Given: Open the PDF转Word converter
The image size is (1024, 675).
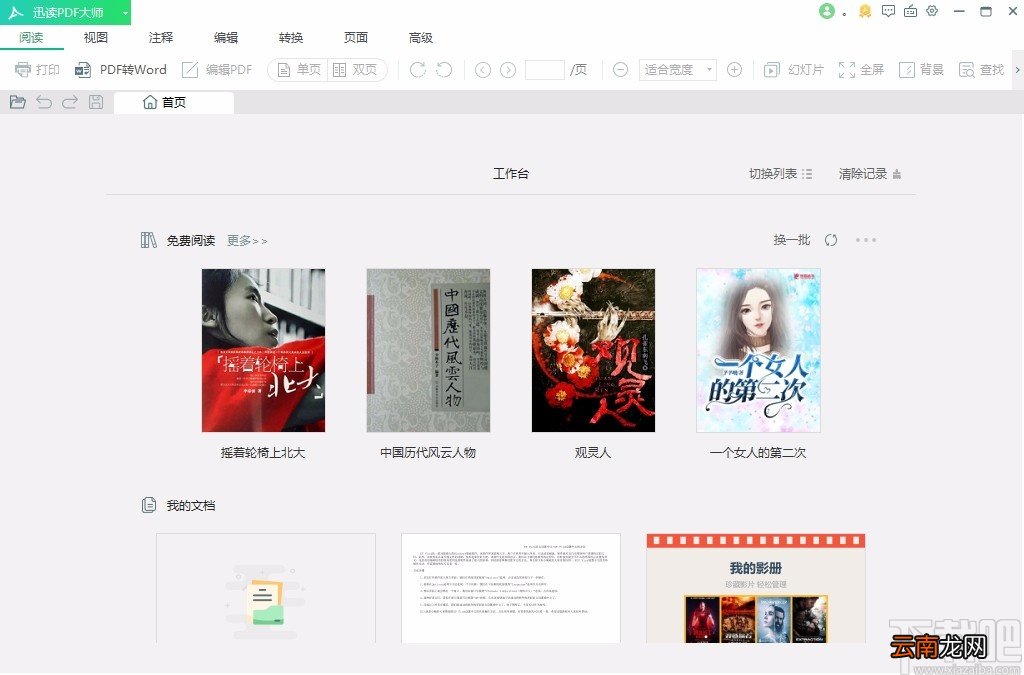Looking at the screenshot, I should 120,69.
